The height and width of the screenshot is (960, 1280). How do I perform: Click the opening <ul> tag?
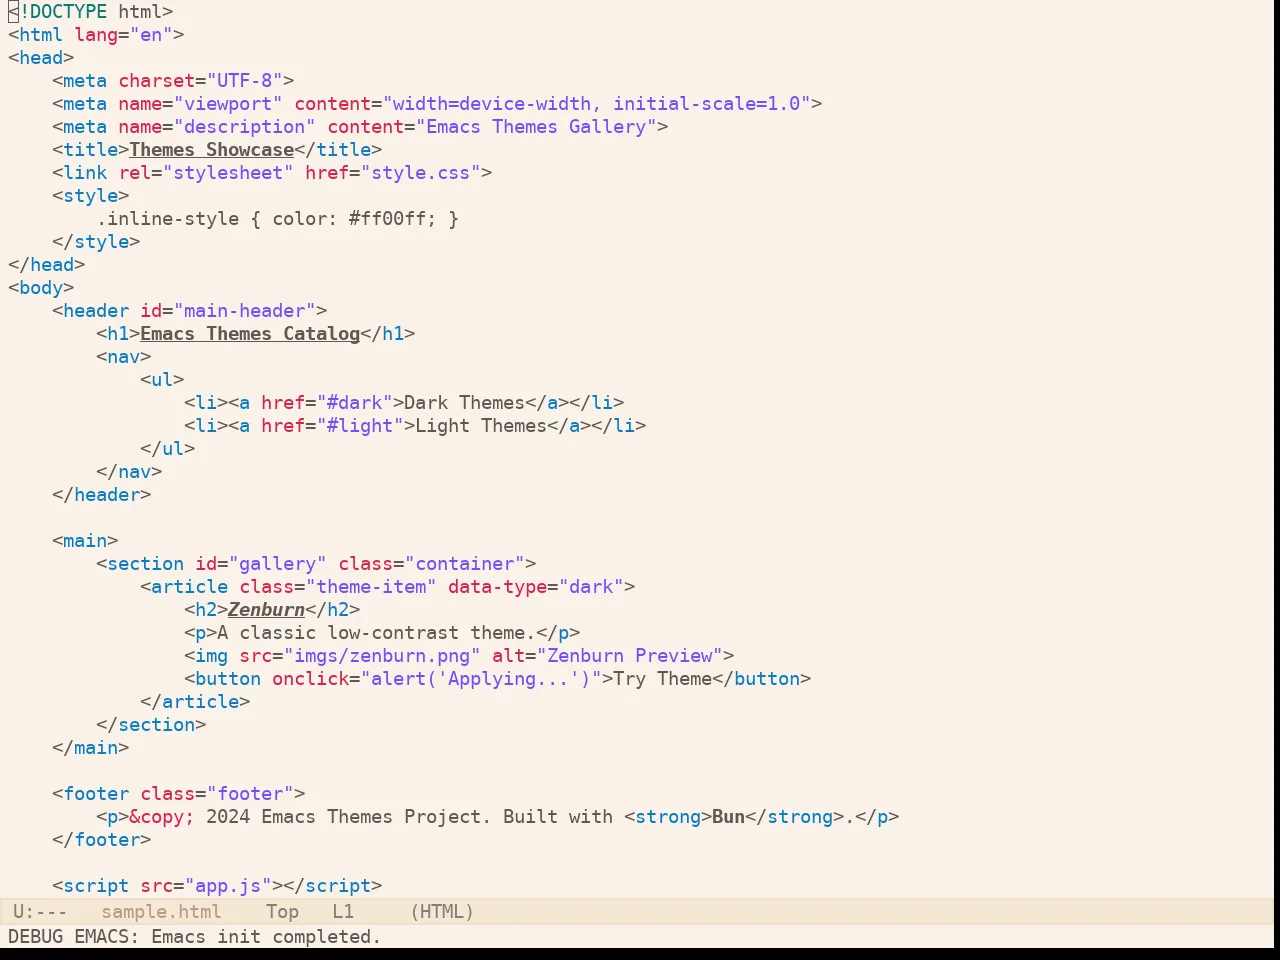click(x=162, y=380)
